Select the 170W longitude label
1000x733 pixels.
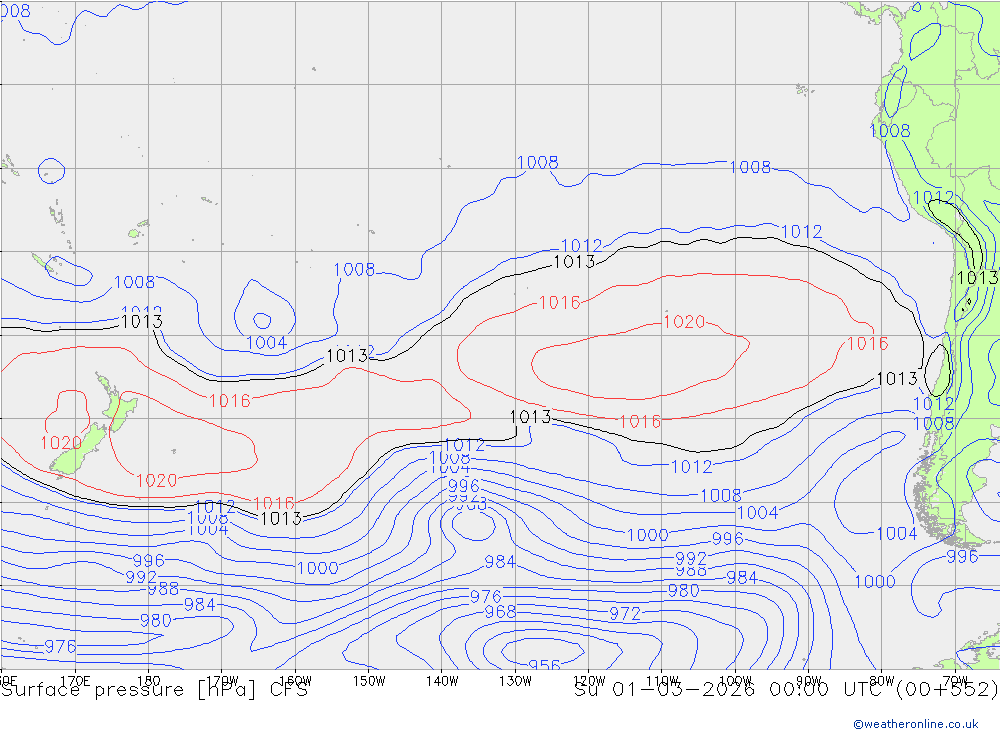[x=223, y=681]
